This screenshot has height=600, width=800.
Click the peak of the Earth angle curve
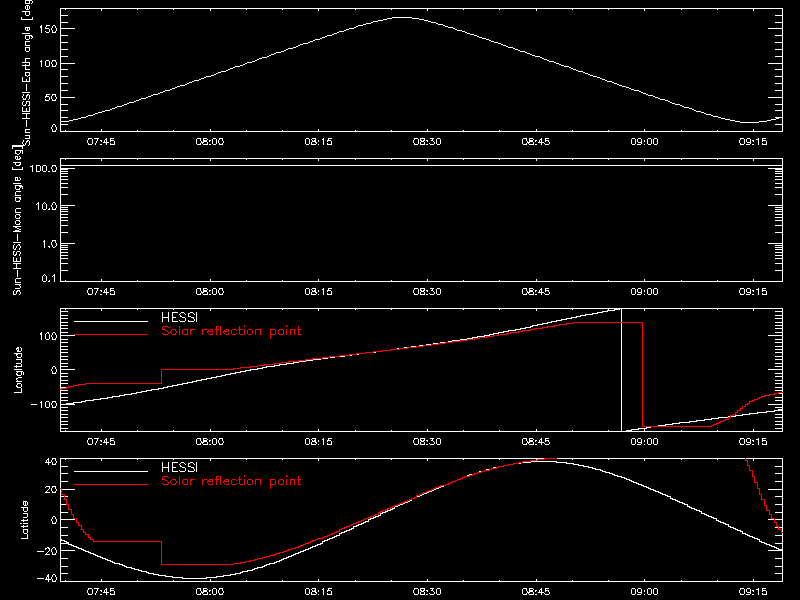(x=403, y=17)
